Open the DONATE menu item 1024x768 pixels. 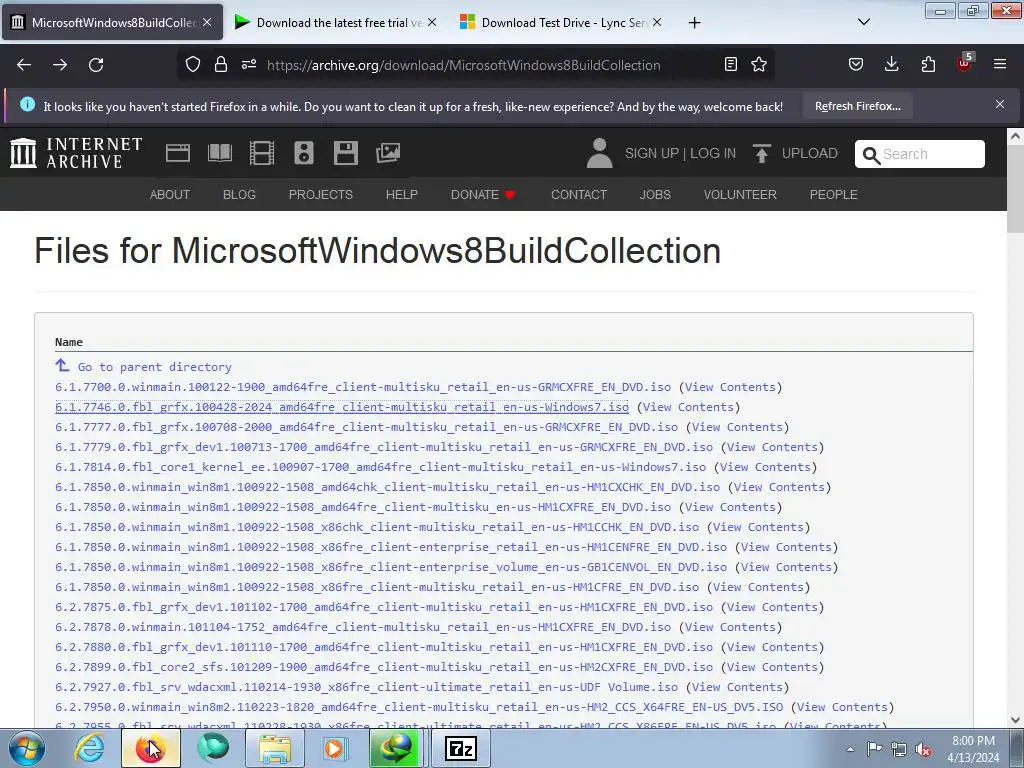click(x=483, y=195)
